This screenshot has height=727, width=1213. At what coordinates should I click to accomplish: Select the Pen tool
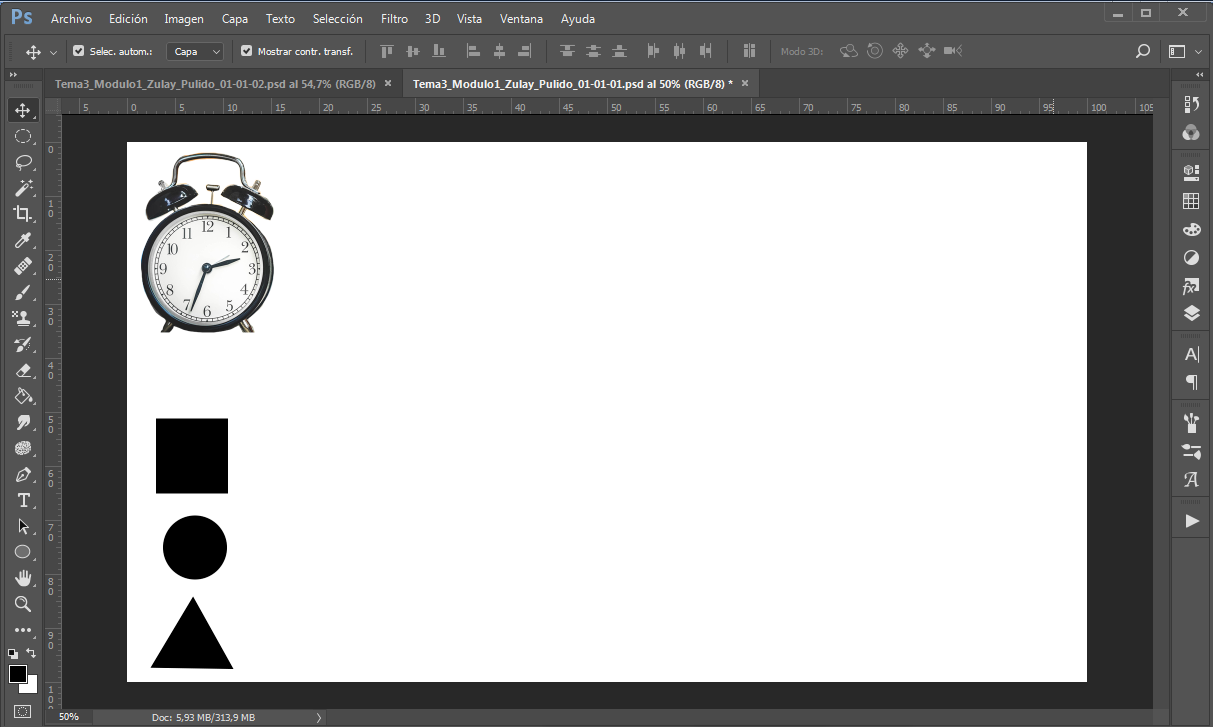click(x=22, y=474)
